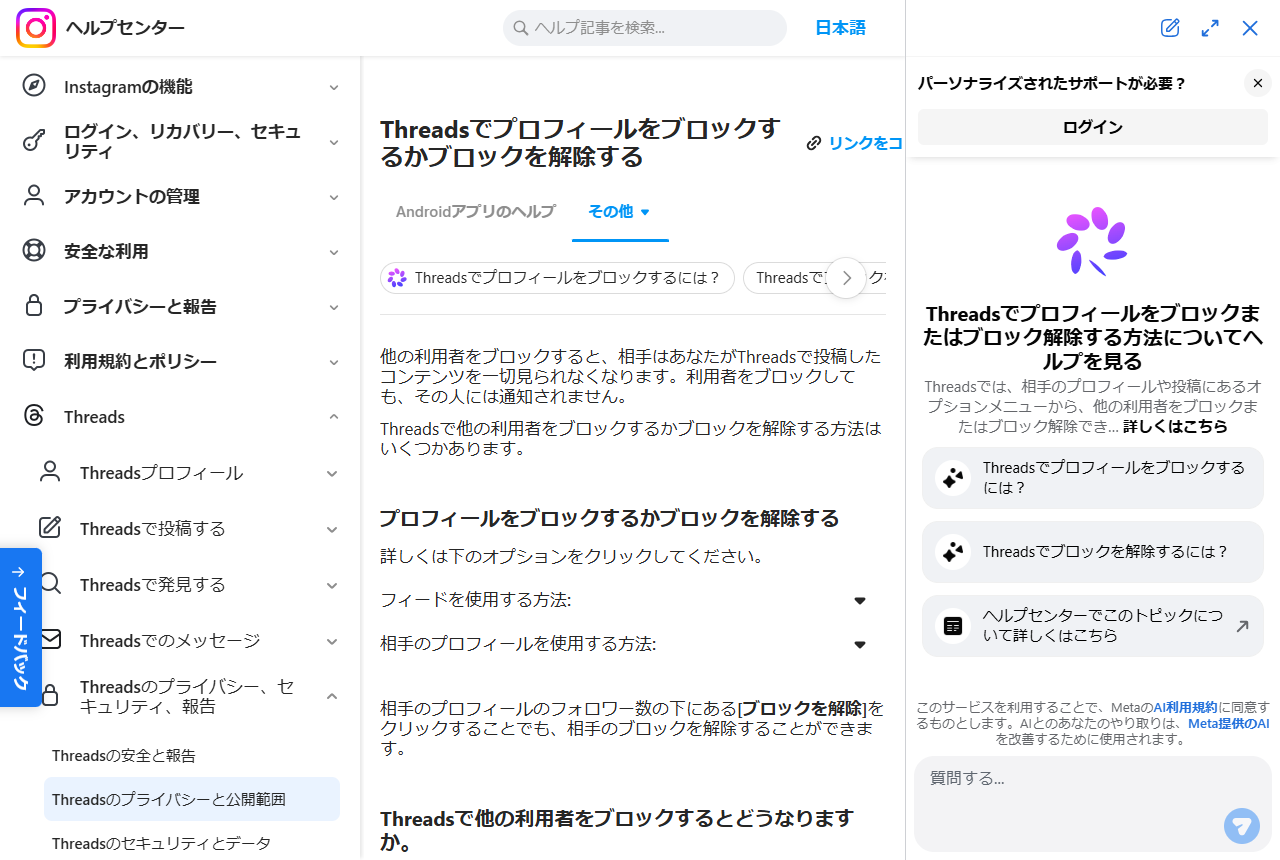Click the padlock icon beside プライバシーと報告

(34, 306)
